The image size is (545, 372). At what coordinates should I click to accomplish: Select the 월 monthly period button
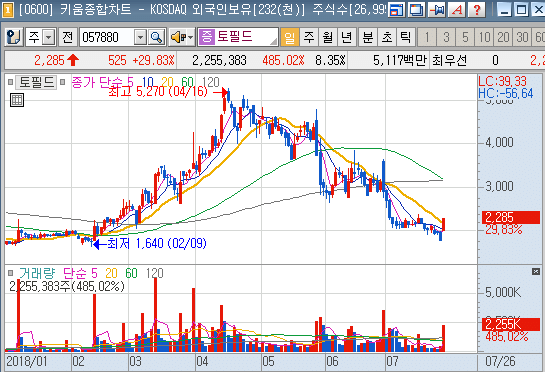[x=327, y=37]
